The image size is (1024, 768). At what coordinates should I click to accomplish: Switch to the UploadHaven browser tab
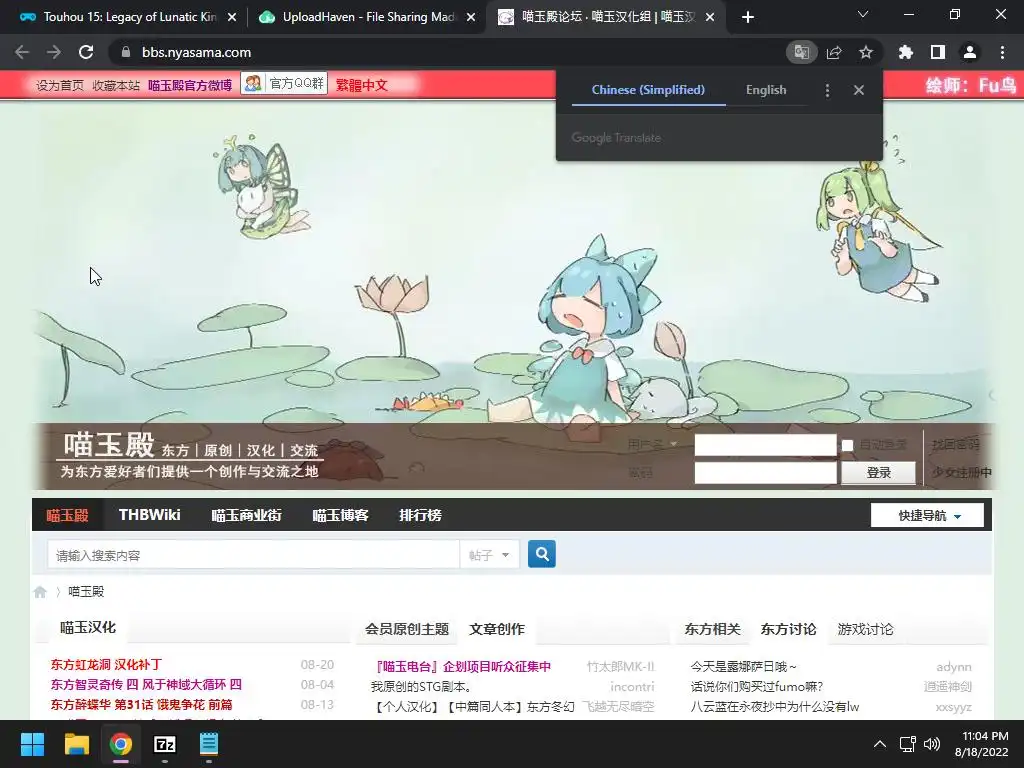(367, 18)
